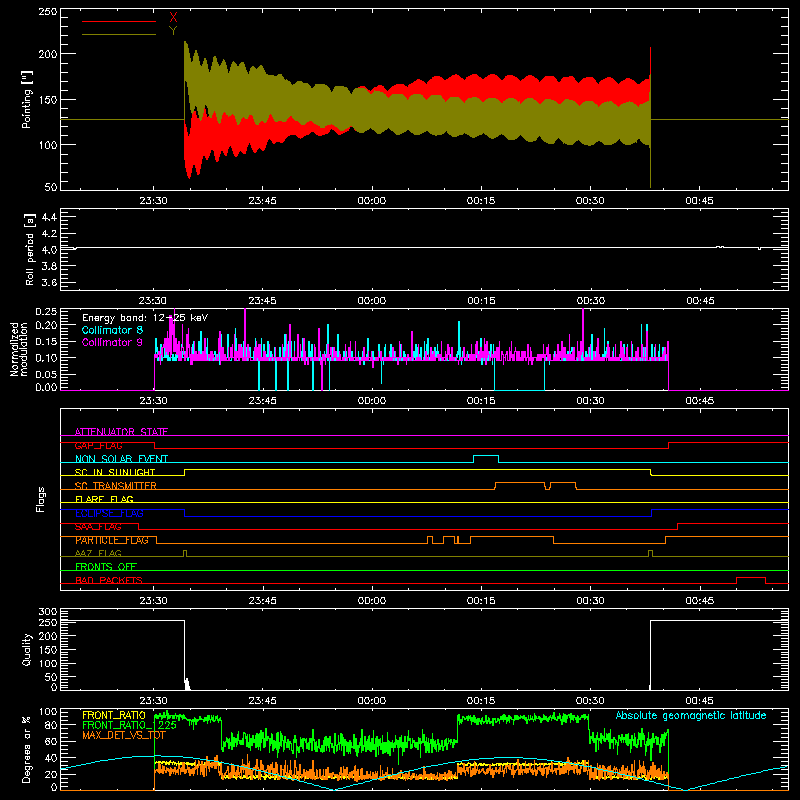
Task: Click the FRONT_RATIO_1225 legend label
Action: (x=130, y=725)
